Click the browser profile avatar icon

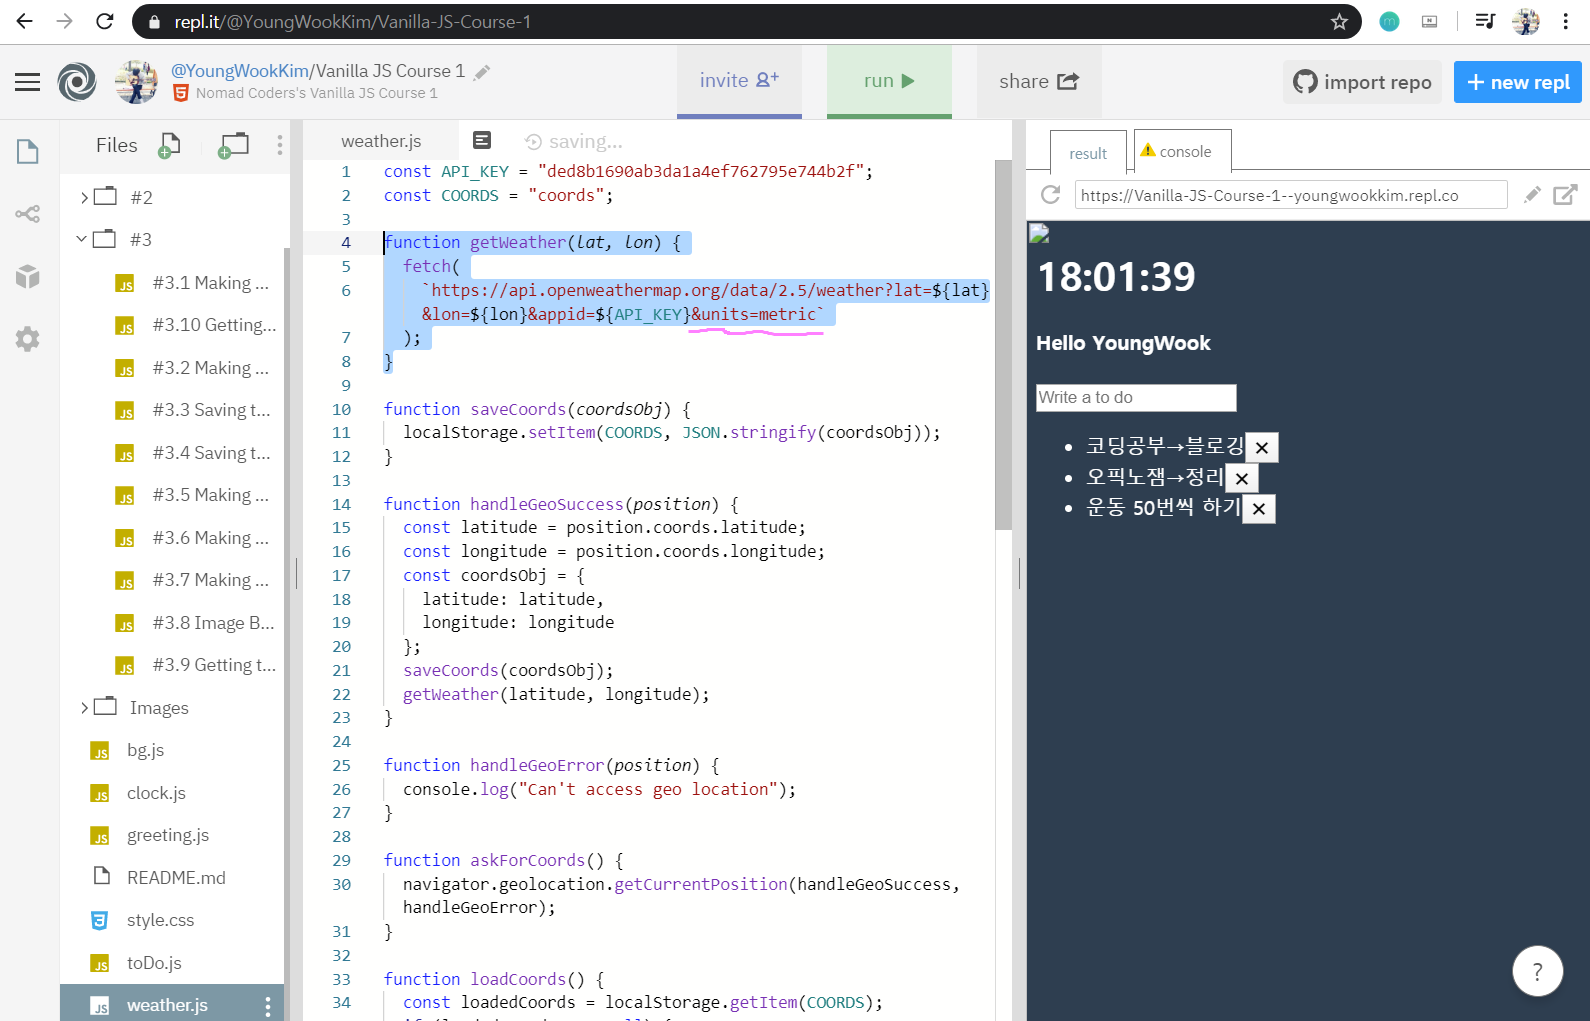[x=1526, y=21]
